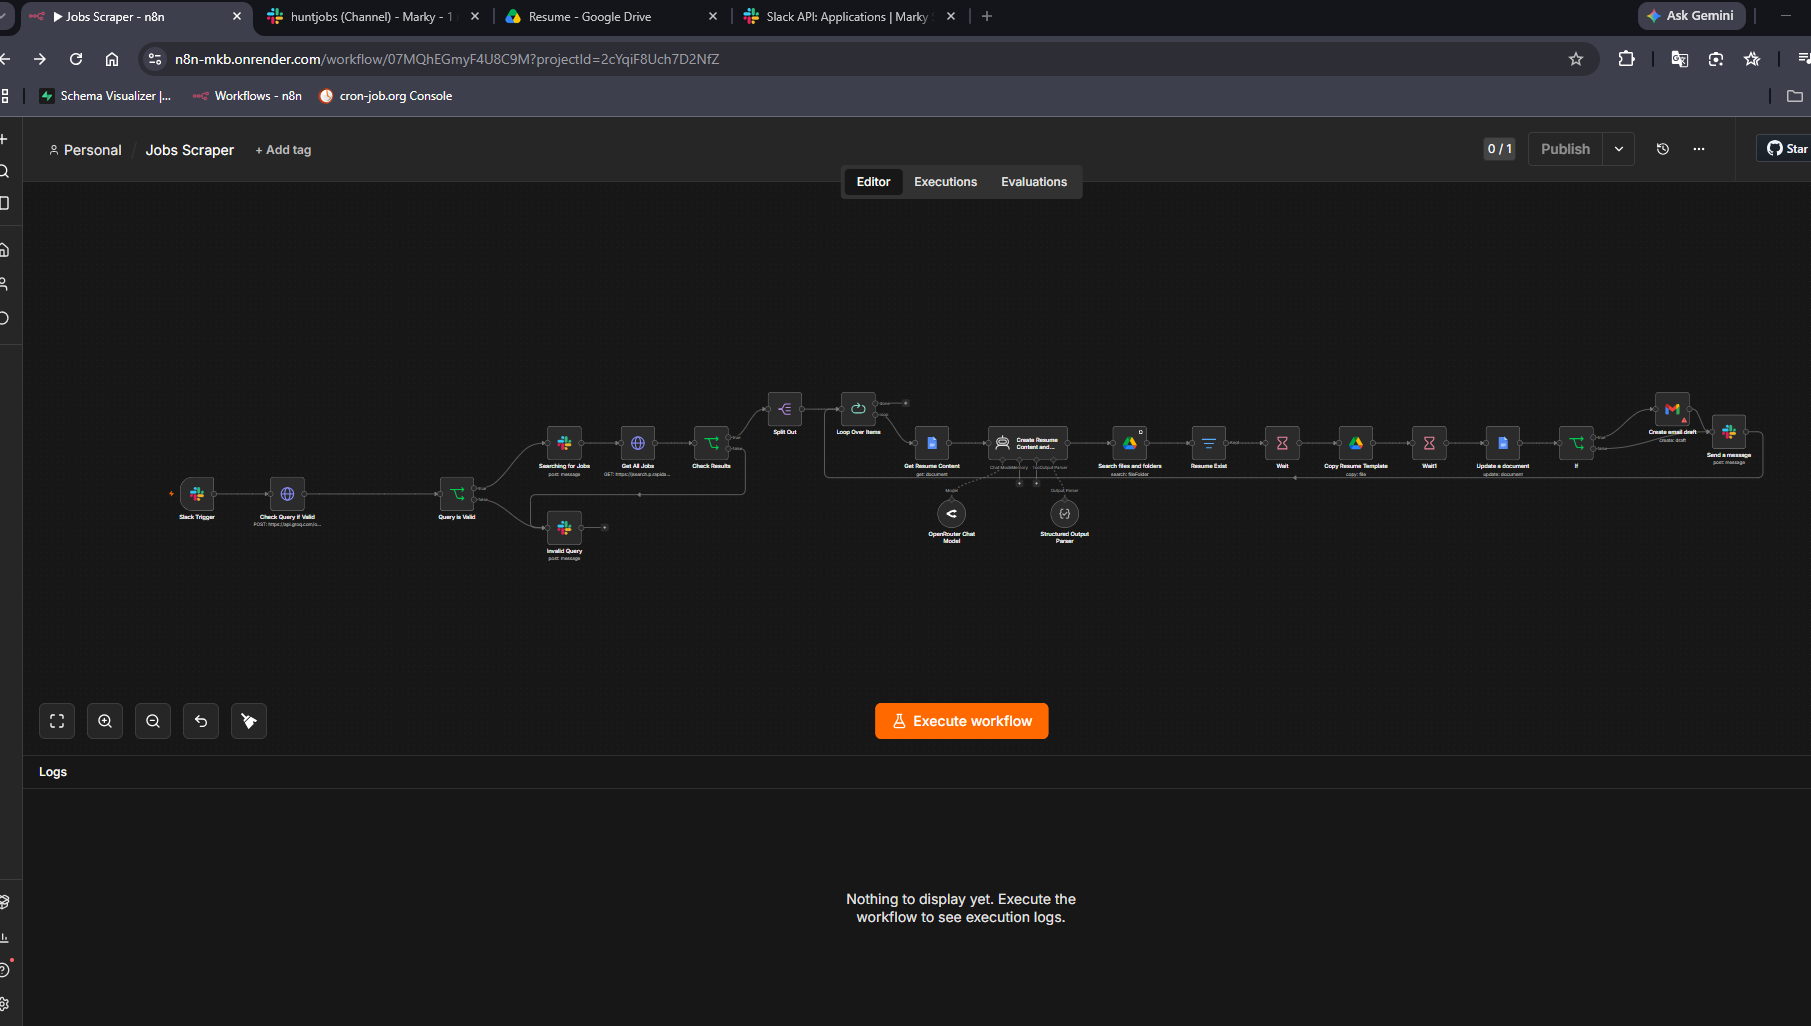The width and height of the screenshot is (1811, 1026).
Task: Select the Get Resume Content node
Action: coord(932,443)
